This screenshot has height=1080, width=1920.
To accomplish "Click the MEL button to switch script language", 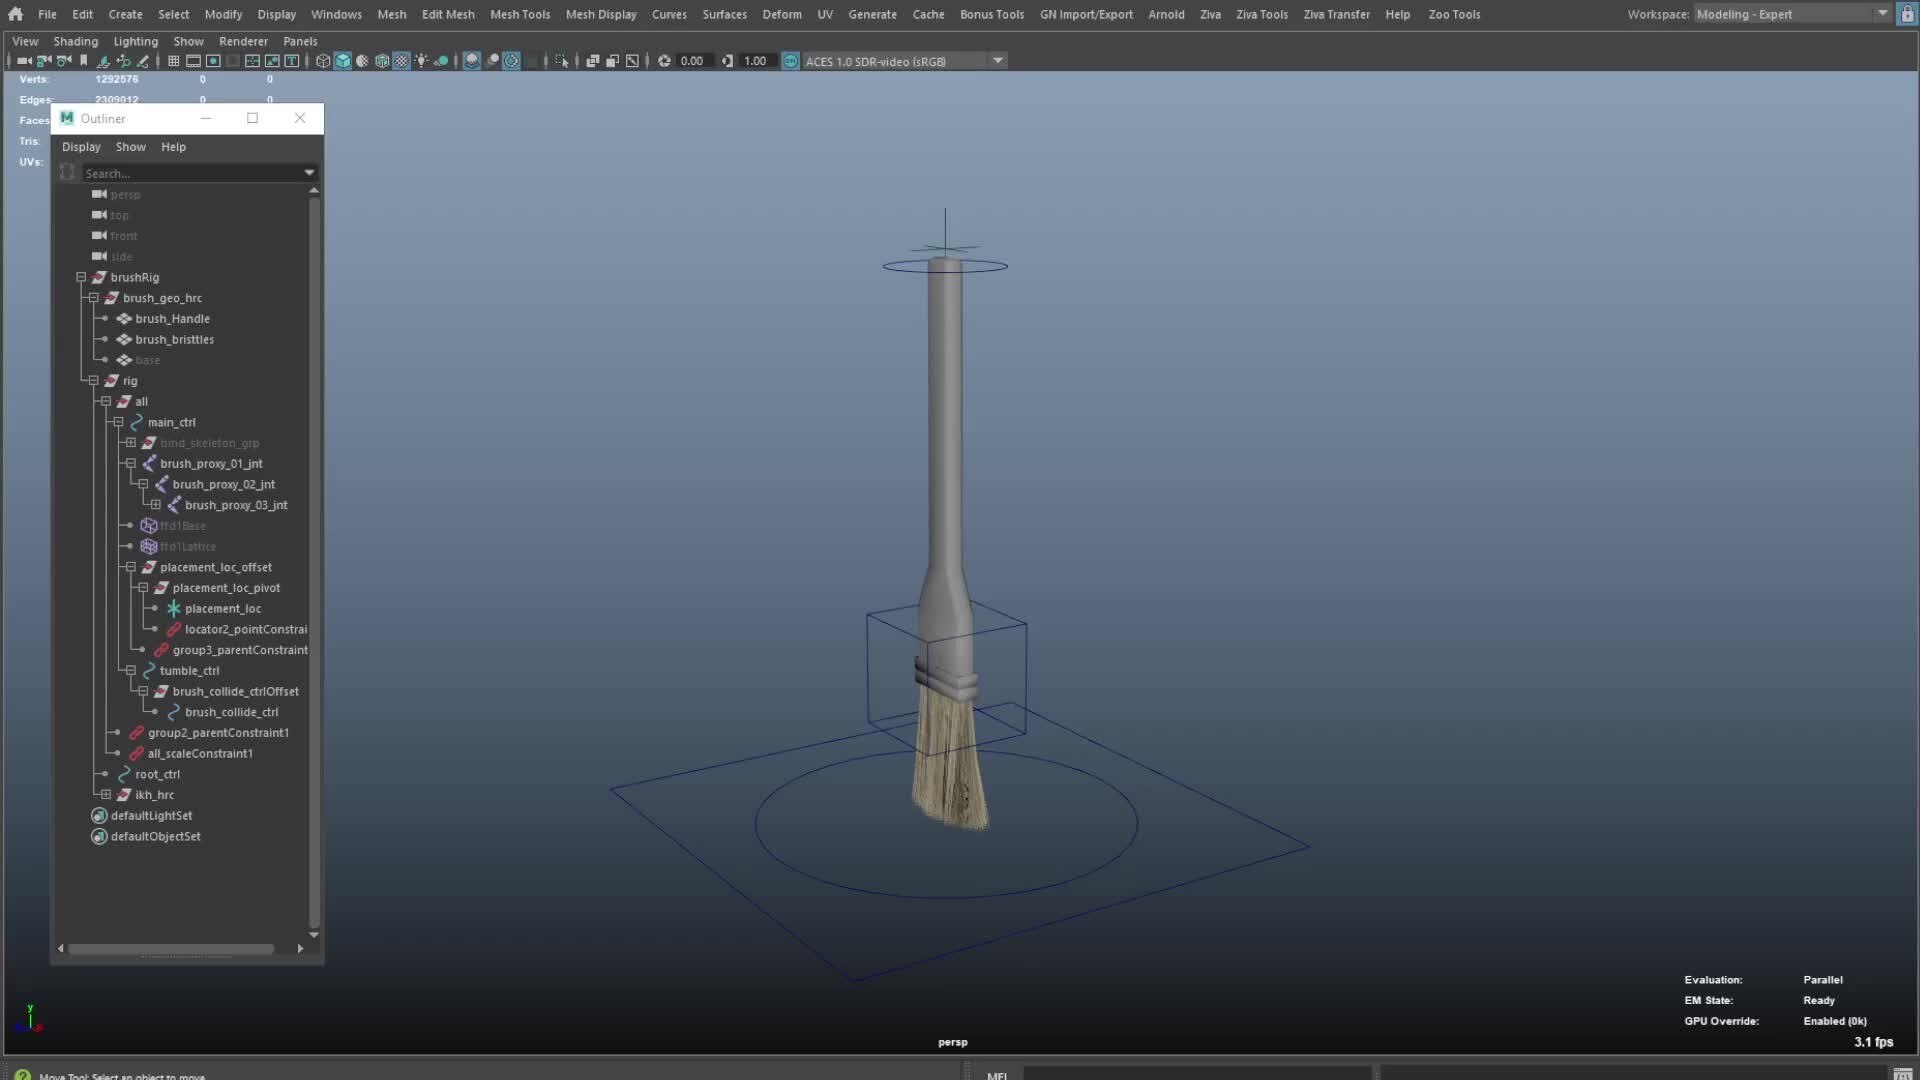I will 997,1075.
